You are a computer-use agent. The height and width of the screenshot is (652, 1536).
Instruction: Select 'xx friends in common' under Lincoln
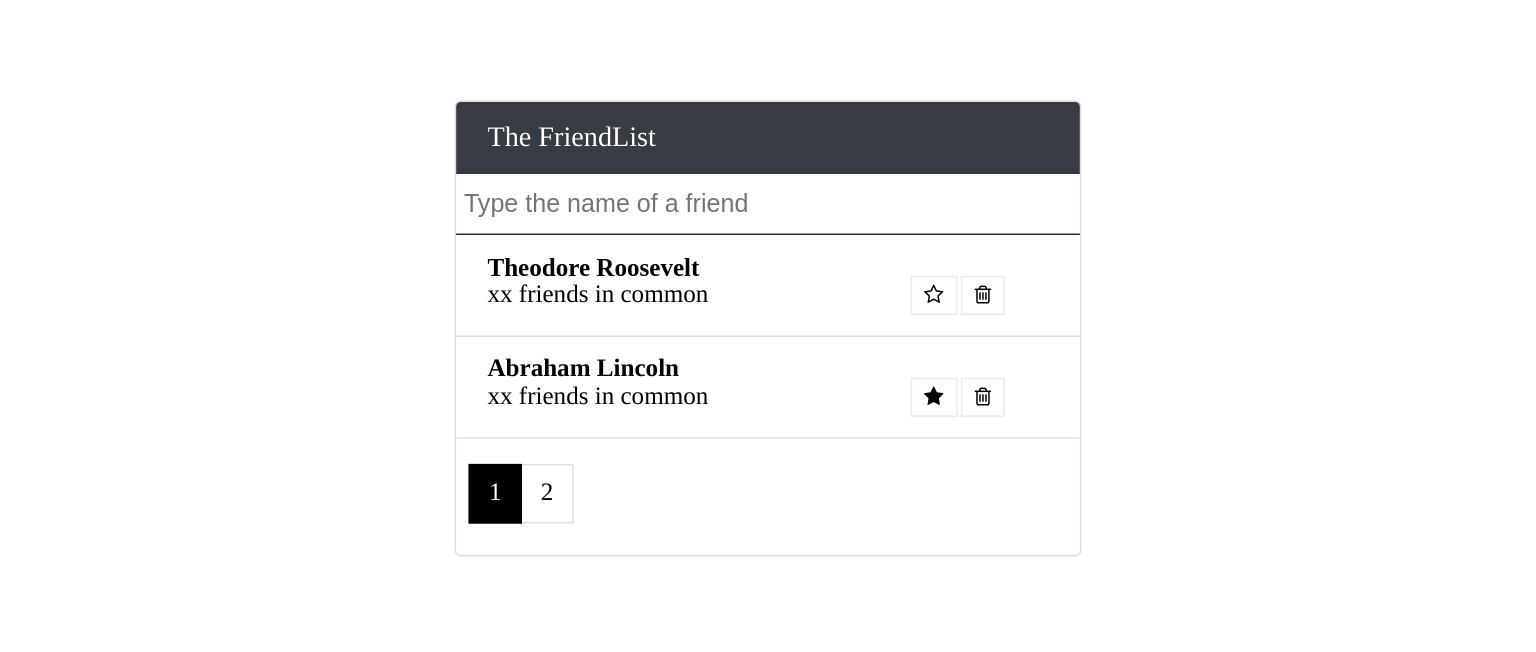click(598, 396)
